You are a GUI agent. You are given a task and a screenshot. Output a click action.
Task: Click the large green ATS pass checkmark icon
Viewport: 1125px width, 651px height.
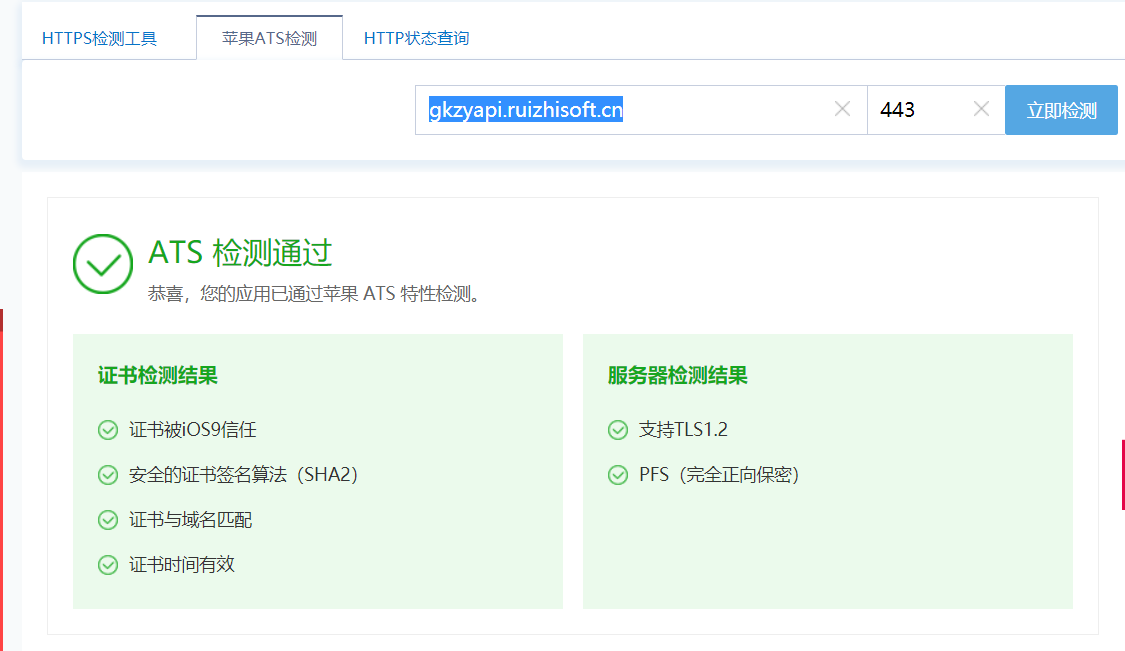[103, 264]
